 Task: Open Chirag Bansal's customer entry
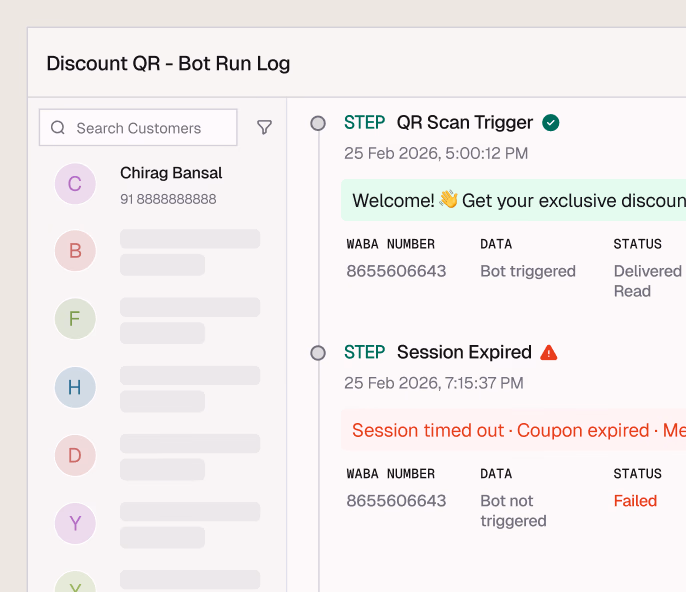(x=171, y=174)
